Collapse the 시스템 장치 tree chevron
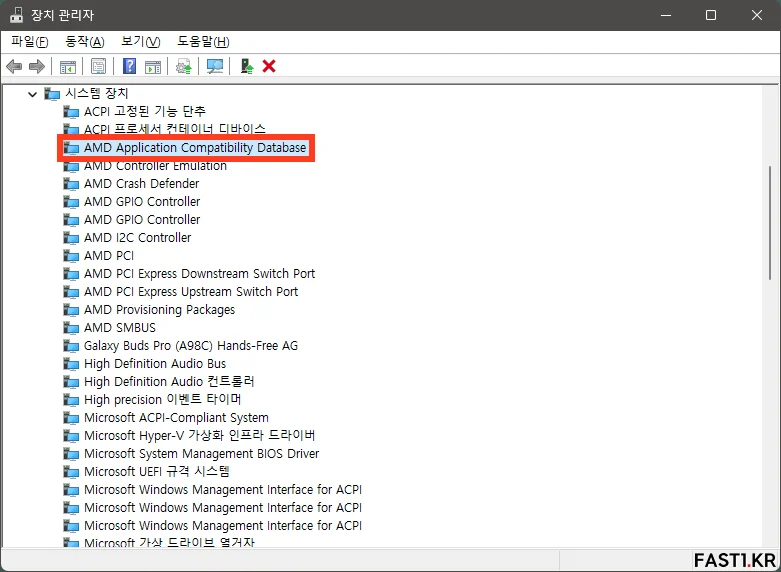The width and height of the screenshot is (781, 572). [32, 94]
